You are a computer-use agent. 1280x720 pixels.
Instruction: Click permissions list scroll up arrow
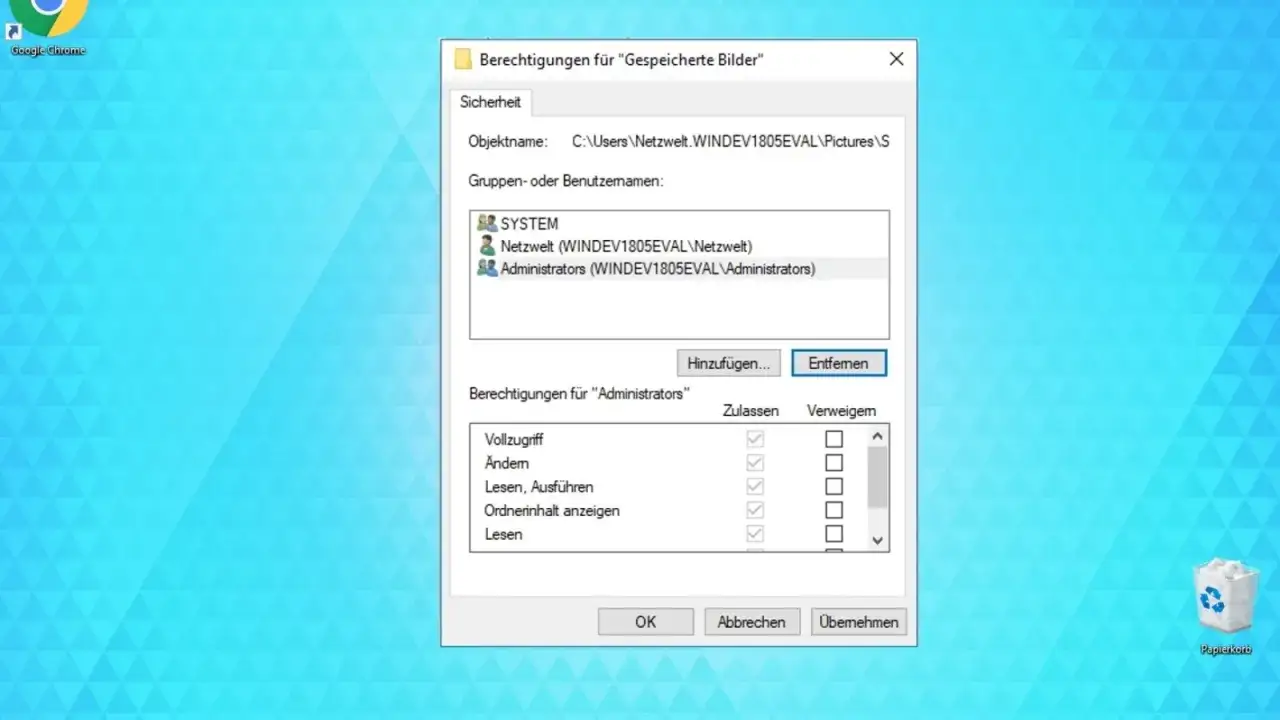(878, 436)
